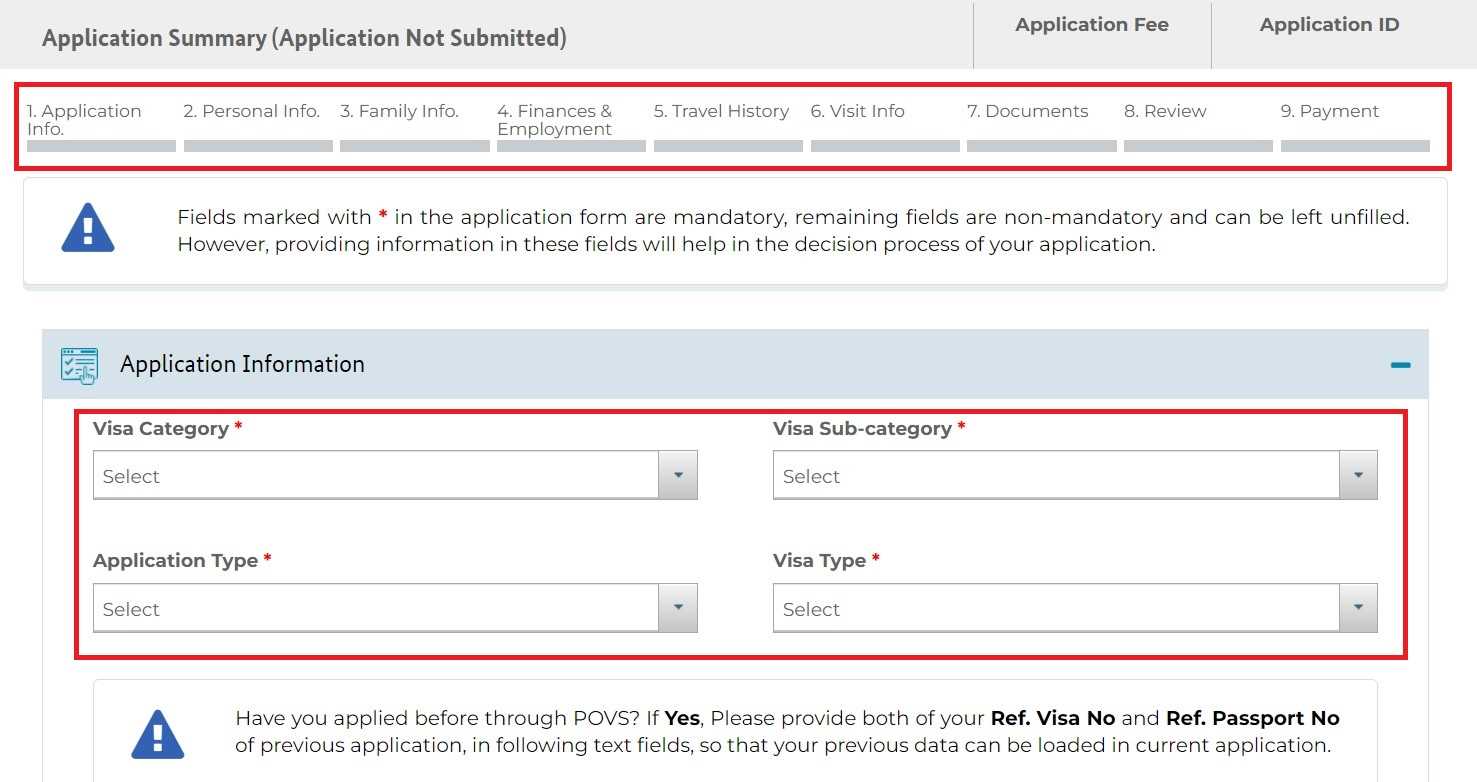Screen dimensions: 1477x782
Task: Click the Application Information form icon
Action: click(79, 365)
